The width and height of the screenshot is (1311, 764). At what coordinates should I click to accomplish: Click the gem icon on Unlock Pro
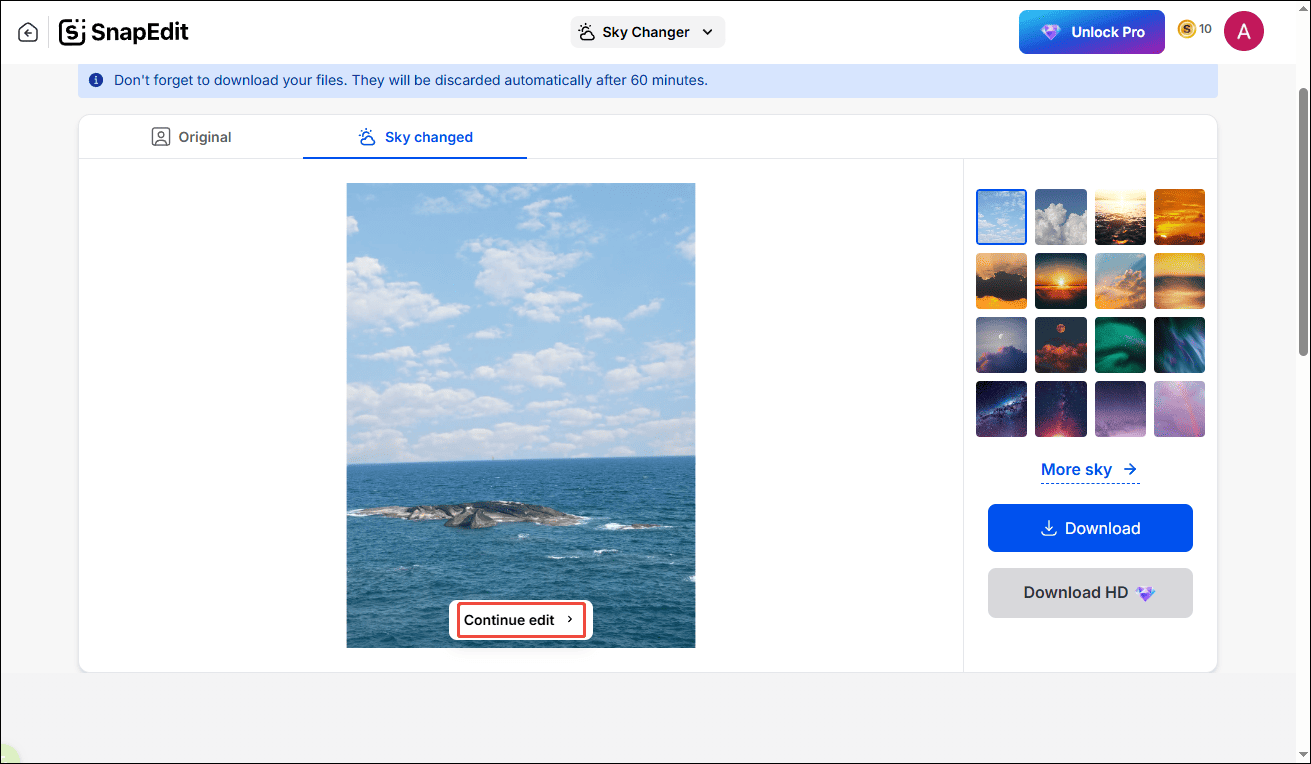coord(1051,31)
